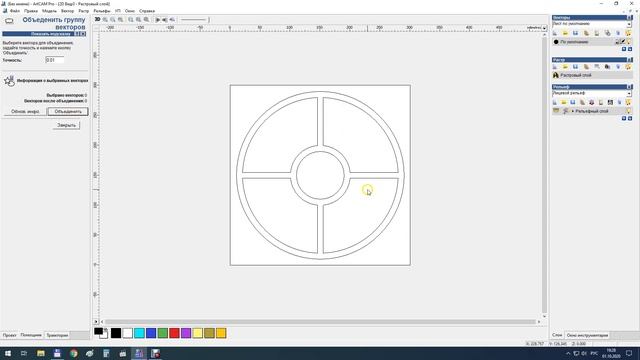640x360 pixels.
Task: Toggle the lightbulb on the relief layer row
Action: (628, 111)
